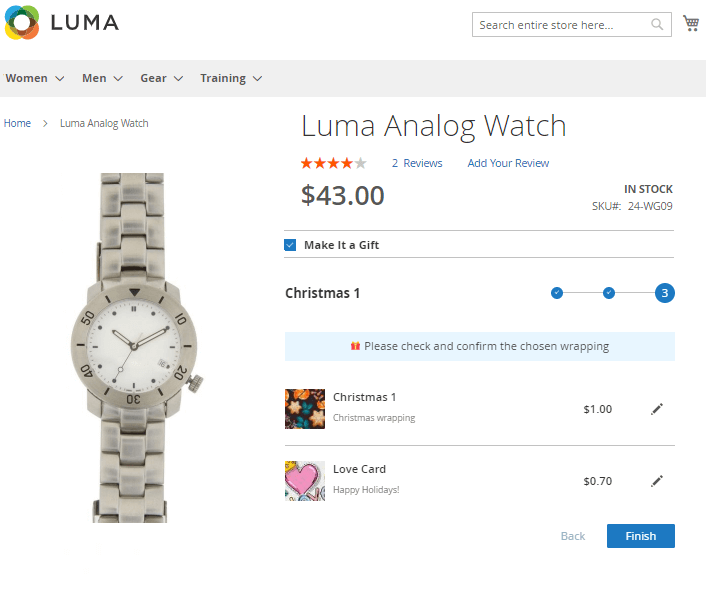707x589 pixels.
Task: Expand the Women menu
Action: [35, 78]
